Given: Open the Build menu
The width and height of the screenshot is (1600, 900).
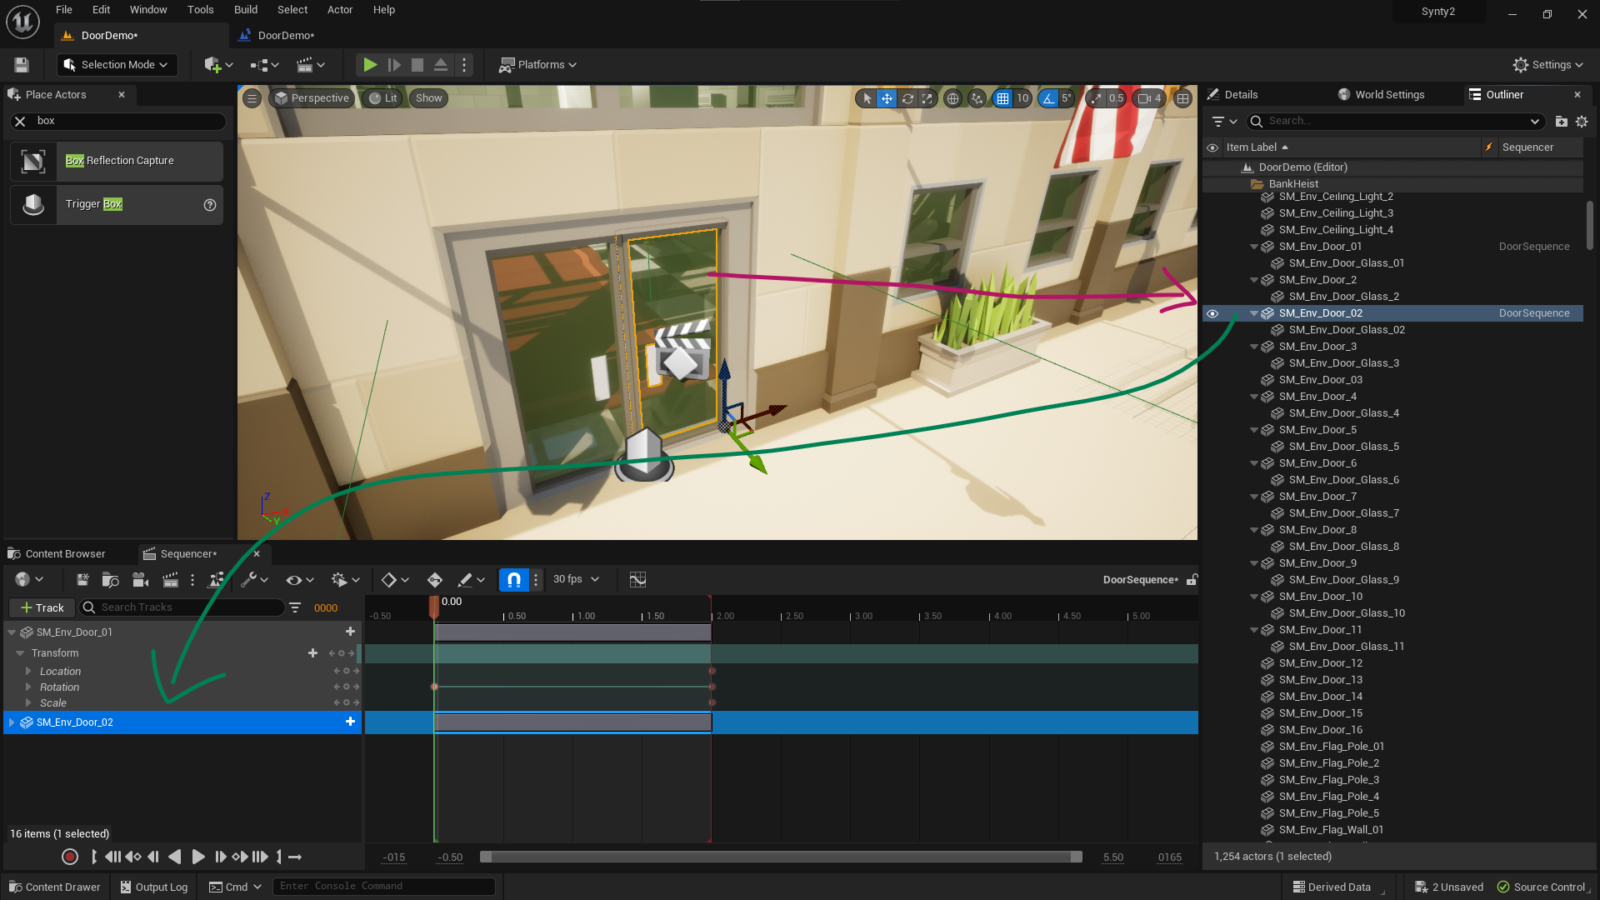Looking at the screenshot, I should [x=245, y=9].
